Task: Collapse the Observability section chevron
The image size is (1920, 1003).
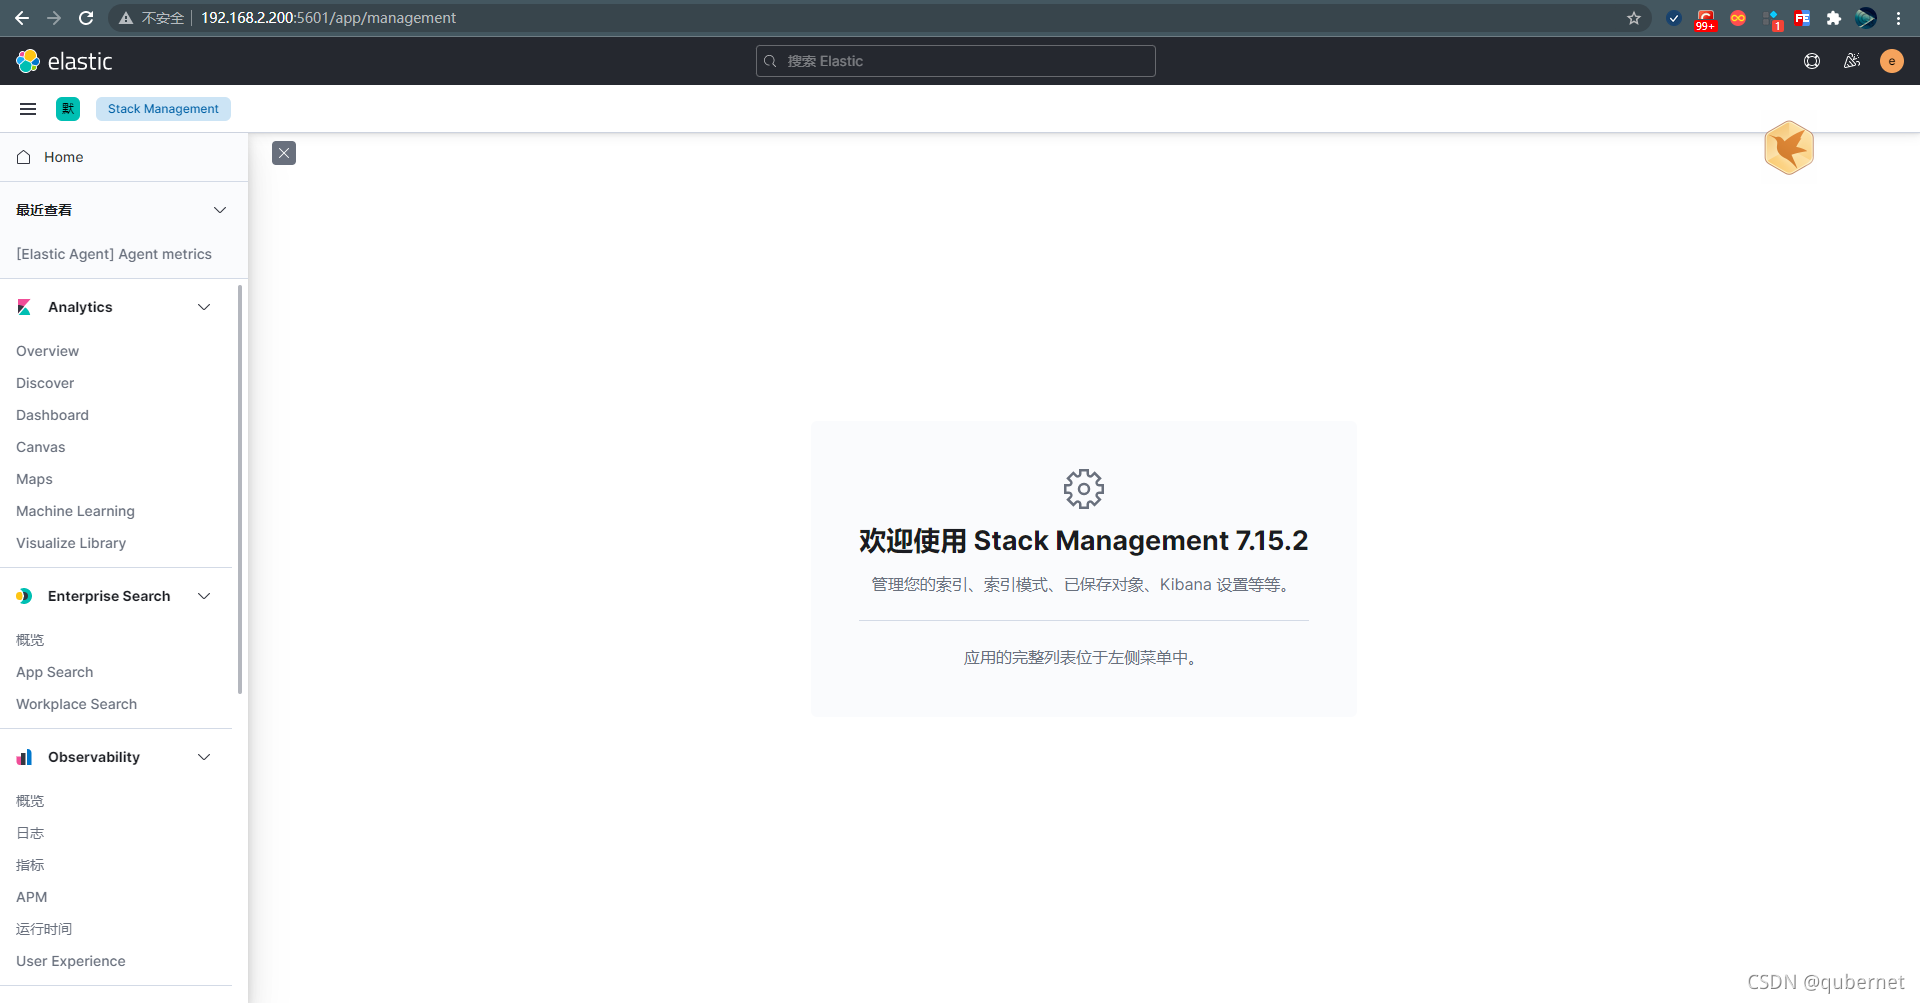Action: click(204, 757)
